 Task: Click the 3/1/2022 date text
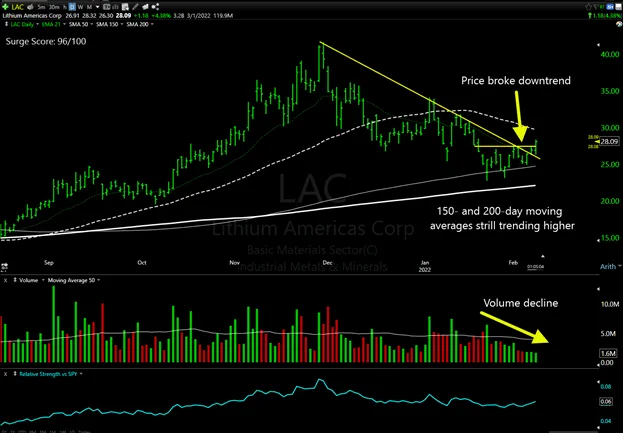pyautogui.click(x=197, y=16)
